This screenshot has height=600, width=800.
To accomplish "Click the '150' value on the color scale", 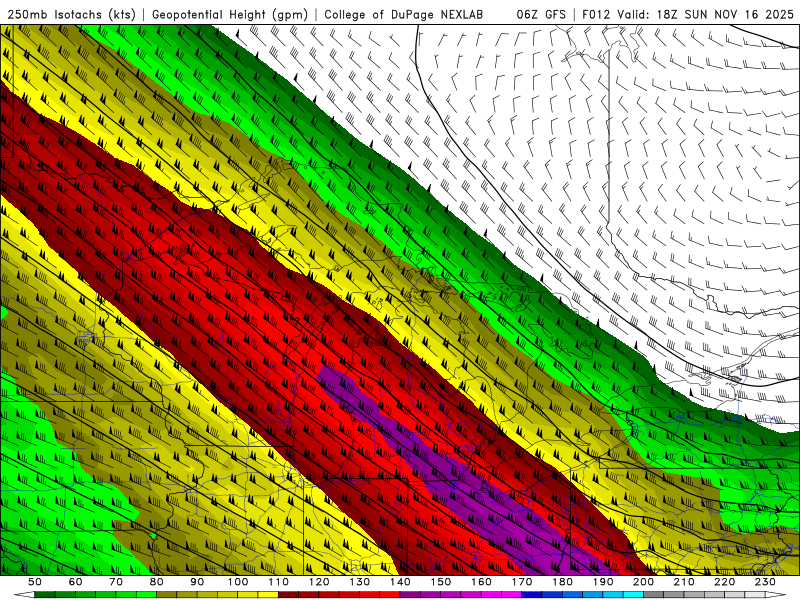I will [x=441, y=582].
